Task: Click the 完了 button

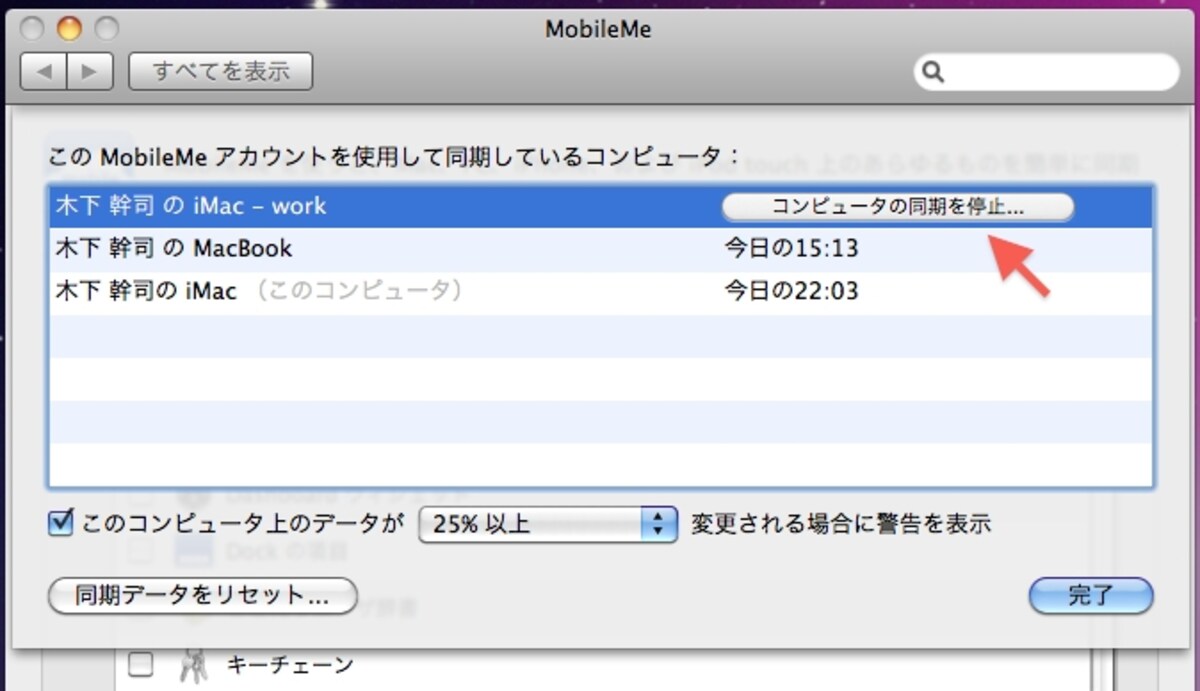Action: pyautogui.click(x=1091, y=596)
